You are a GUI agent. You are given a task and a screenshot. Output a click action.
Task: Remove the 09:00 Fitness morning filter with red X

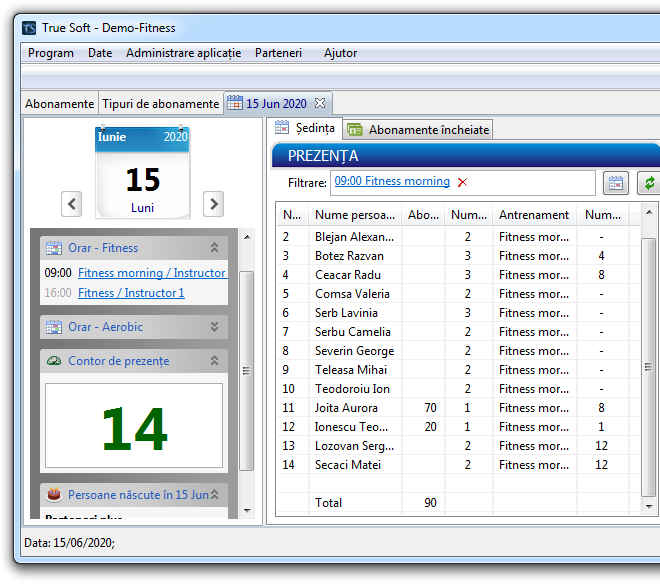coord(462,182)
